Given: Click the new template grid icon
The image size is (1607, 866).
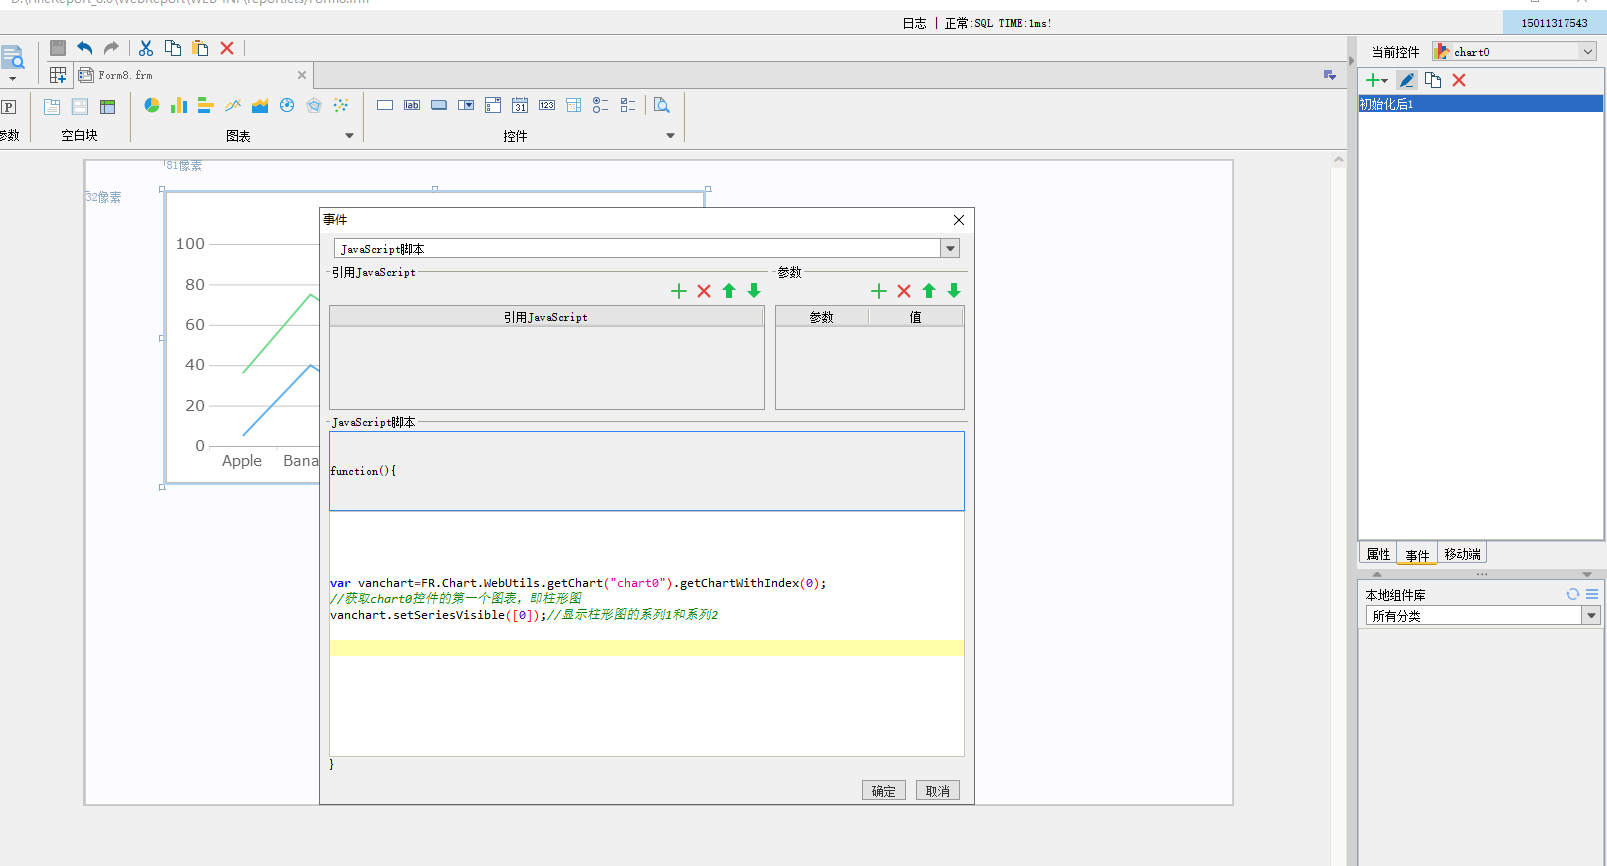Looking at the screenshot, I should click(58, 75).
